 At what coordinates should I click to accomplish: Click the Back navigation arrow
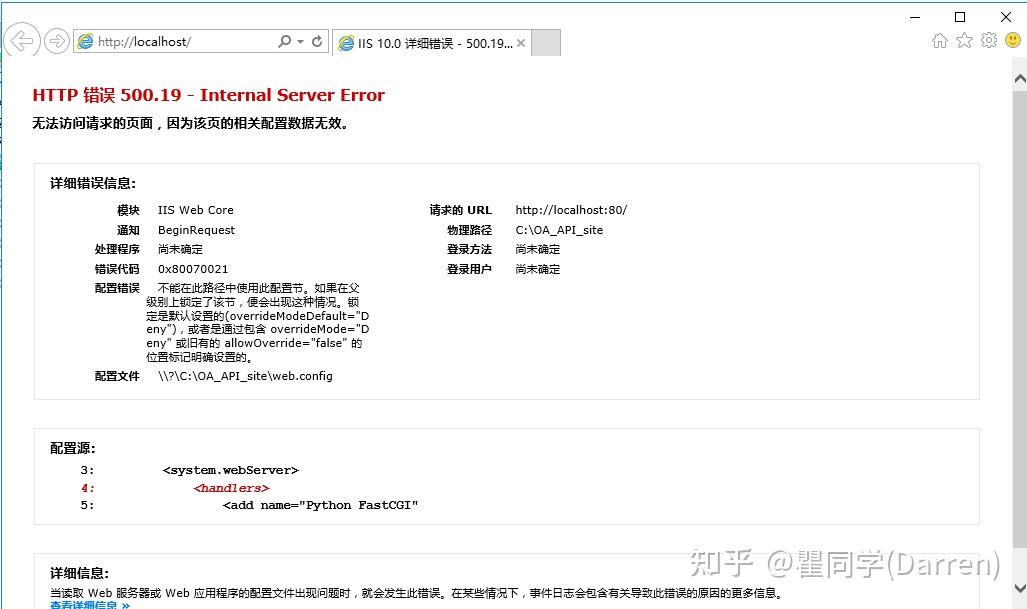20,41
